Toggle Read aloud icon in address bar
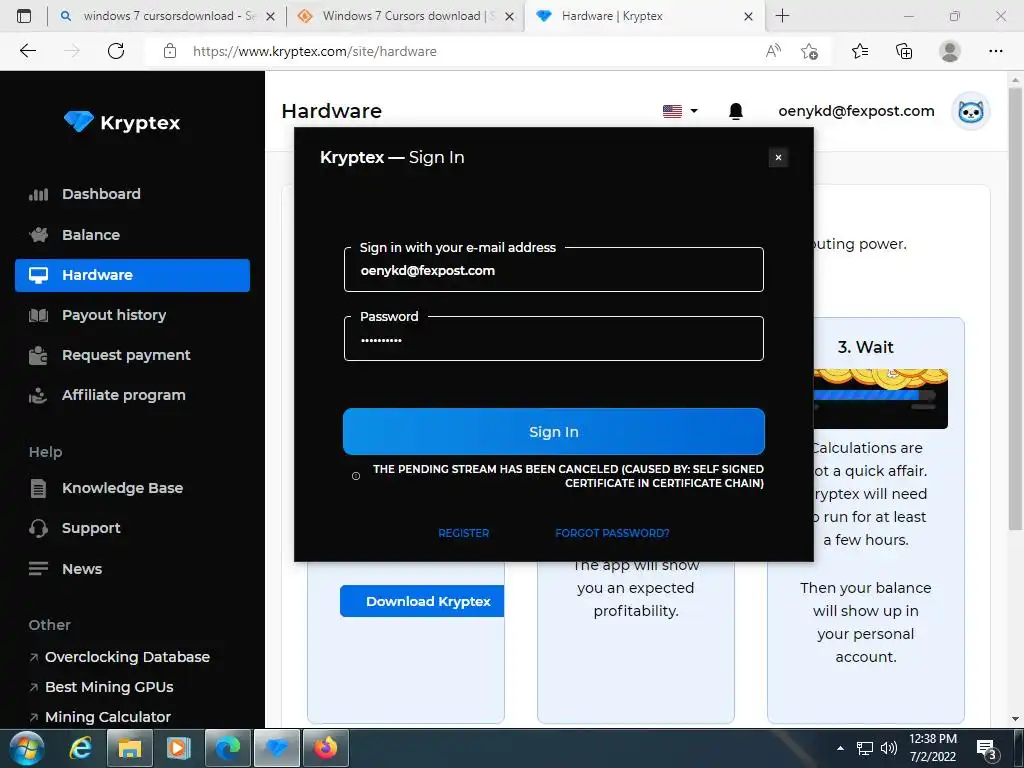1024x768 pixels. click(773, 51)
